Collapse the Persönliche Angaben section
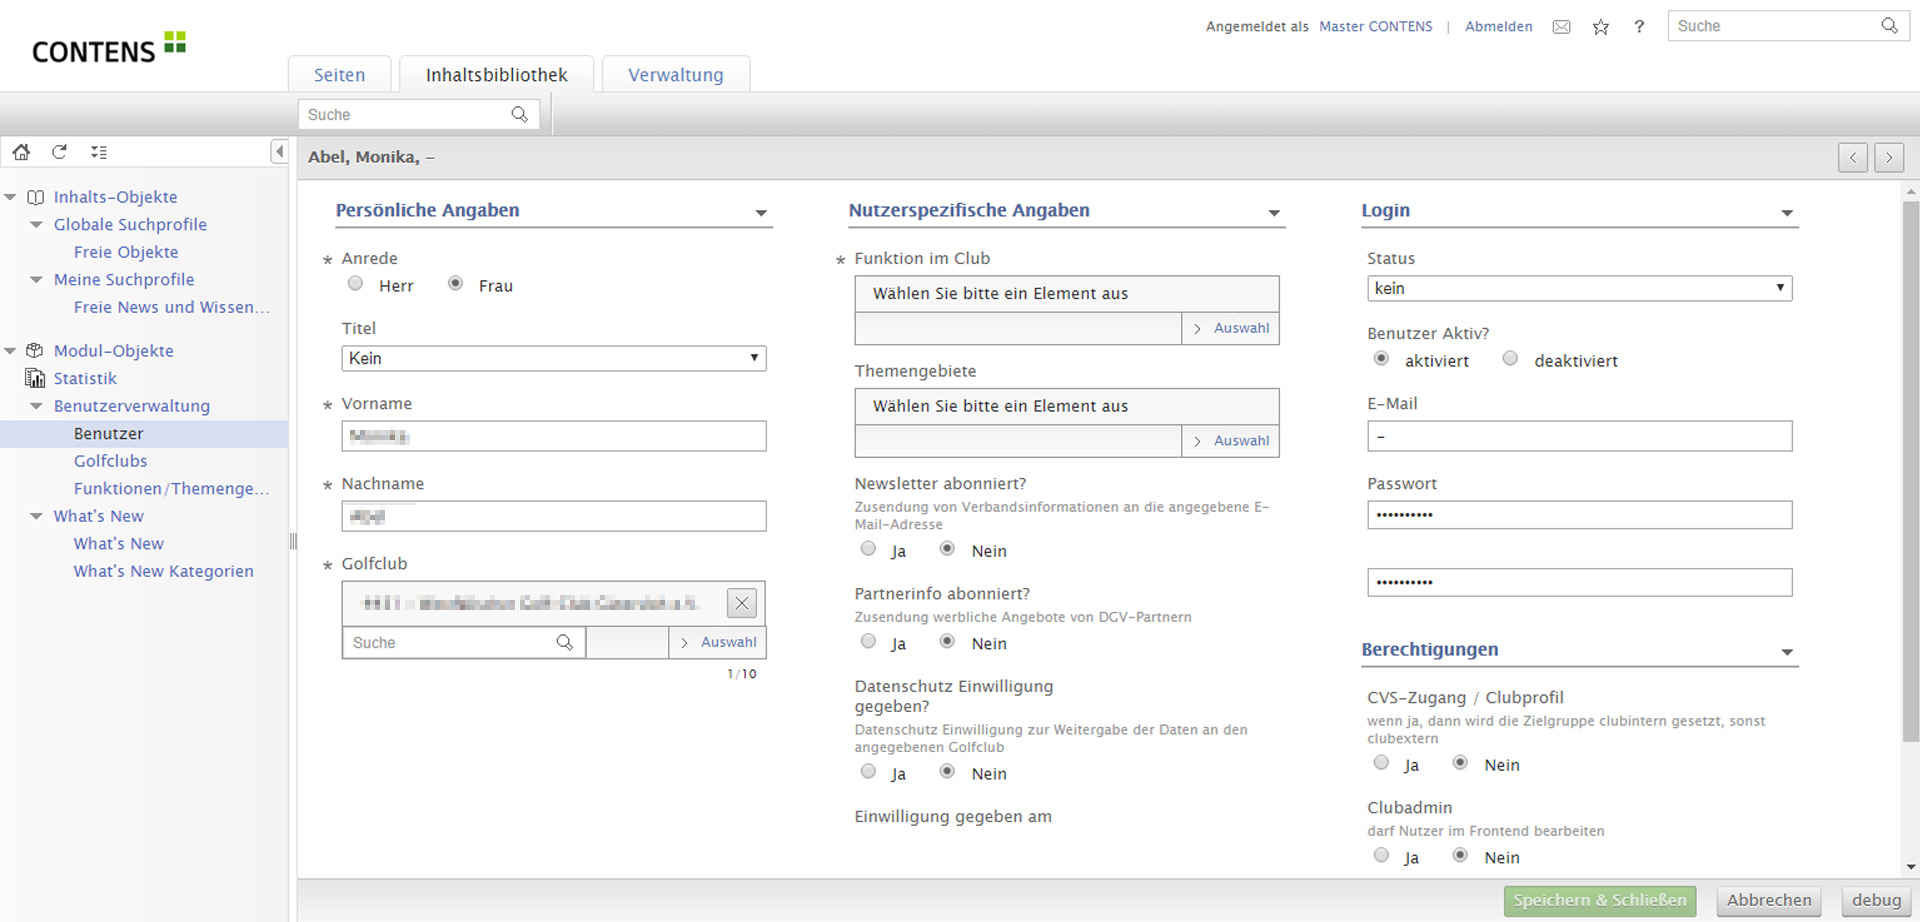The width and height of the screenshot is (1920, 922). [x=761, y=213]
